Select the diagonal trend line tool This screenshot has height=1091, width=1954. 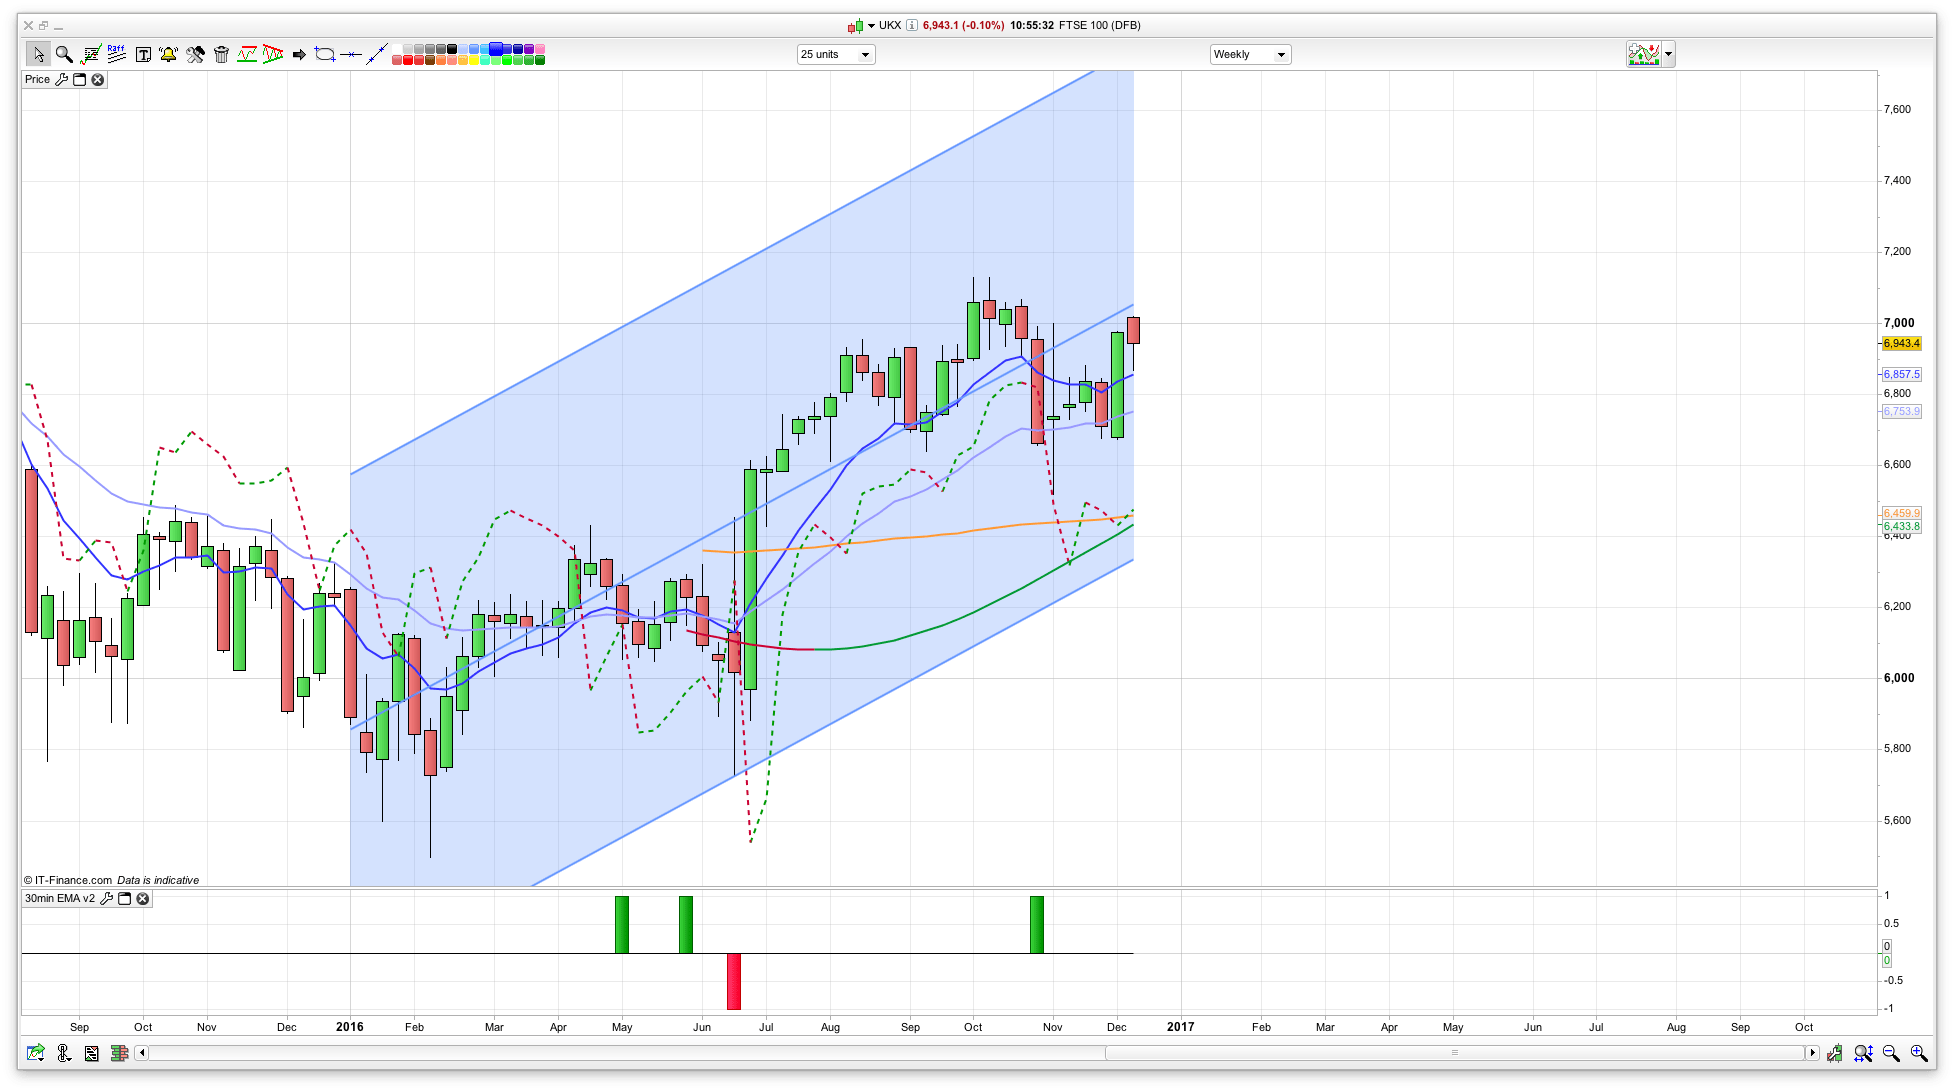pos(376,55)
